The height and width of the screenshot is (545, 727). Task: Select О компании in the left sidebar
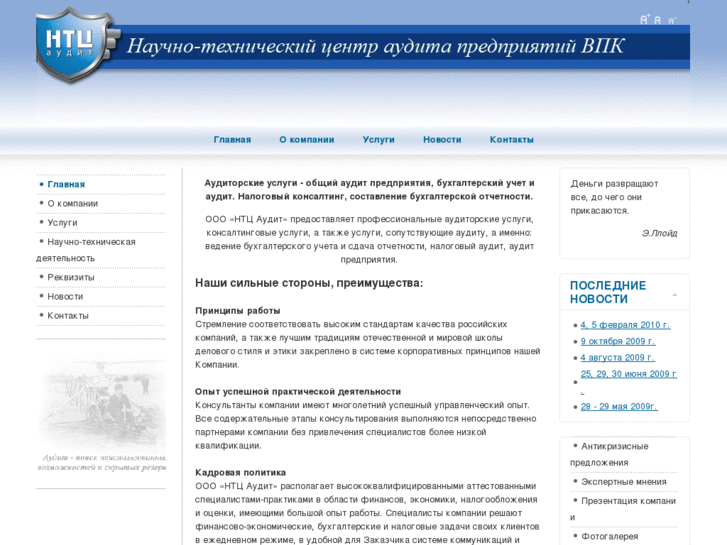72,204
